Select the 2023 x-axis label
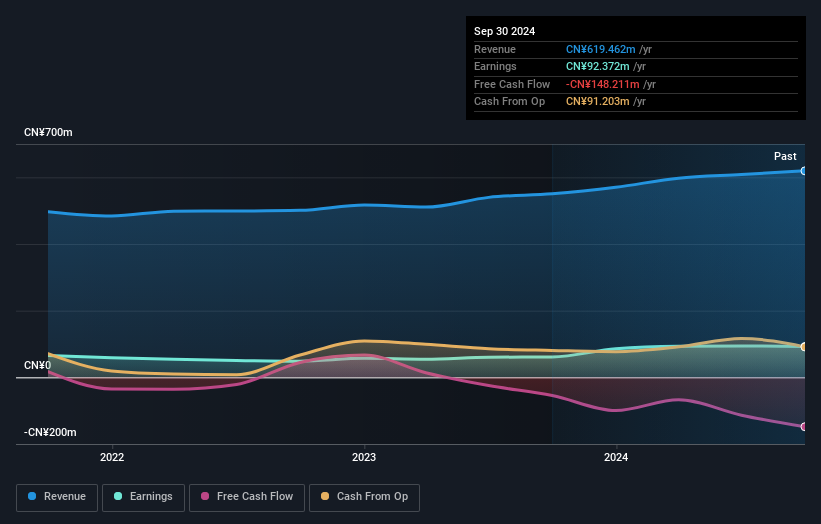 (364, 457)
